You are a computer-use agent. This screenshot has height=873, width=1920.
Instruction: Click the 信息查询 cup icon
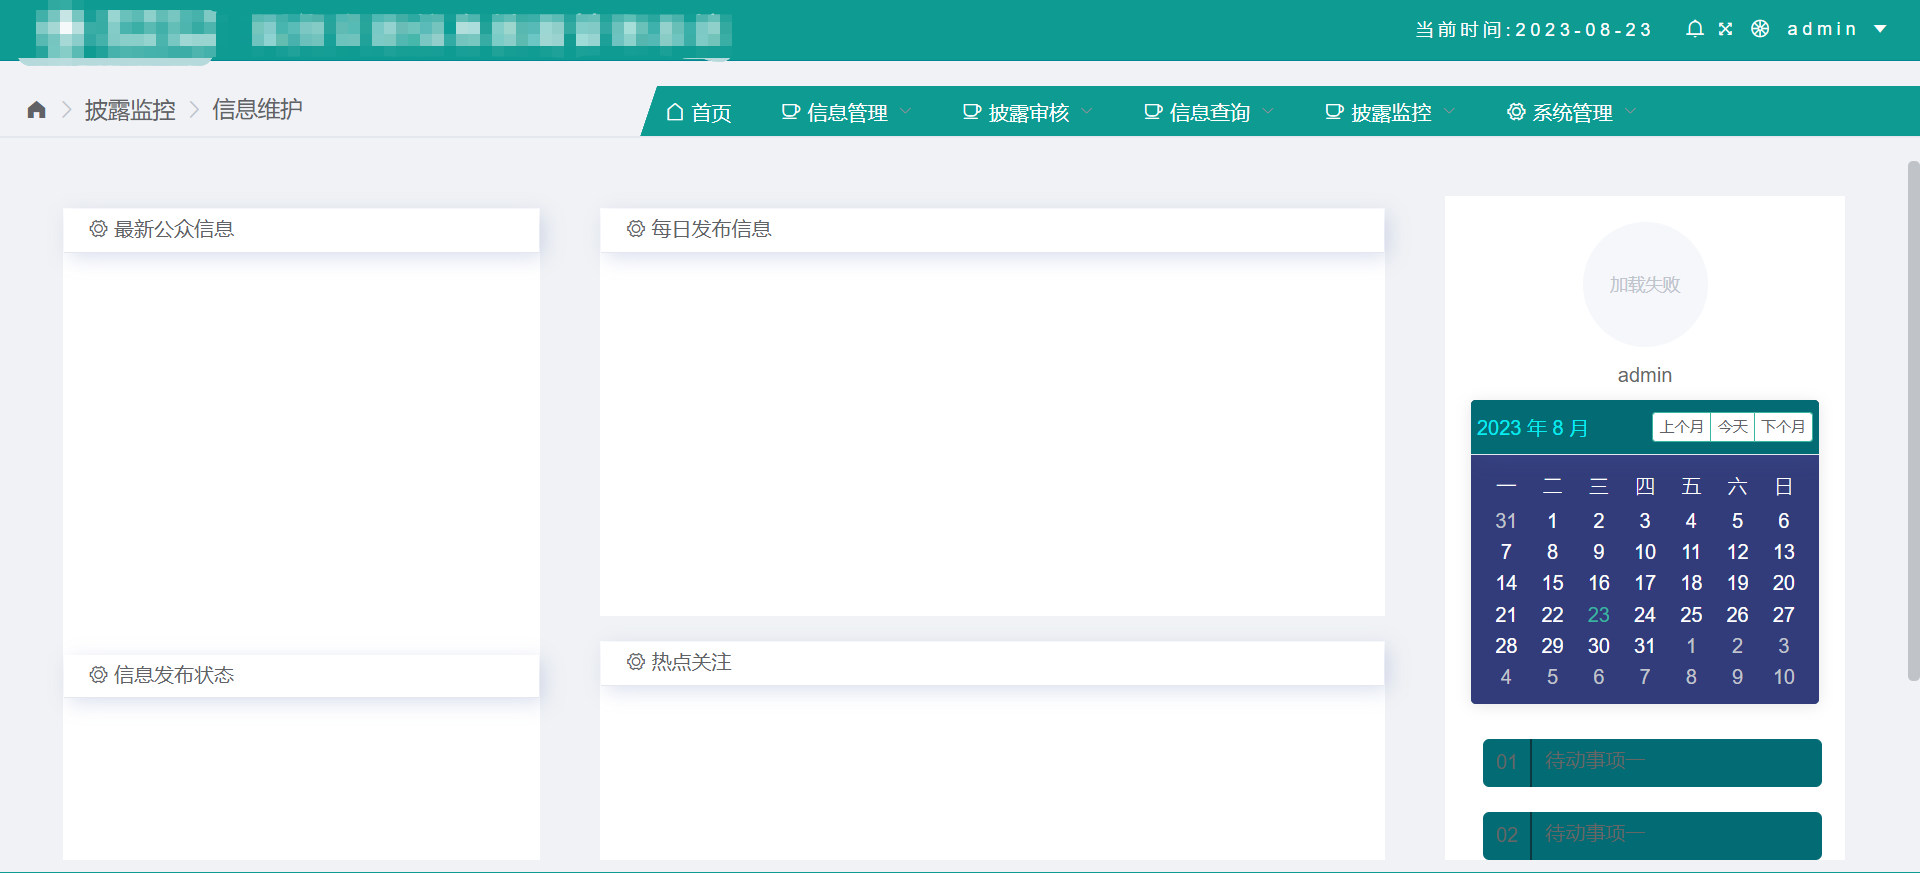coord(1153,112)
